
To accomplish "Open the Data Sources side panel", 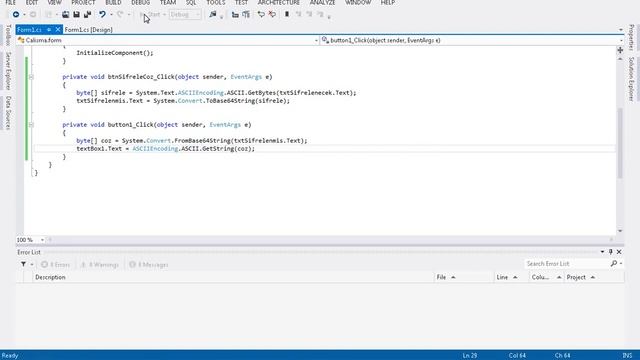I will (x=8, y=113).
